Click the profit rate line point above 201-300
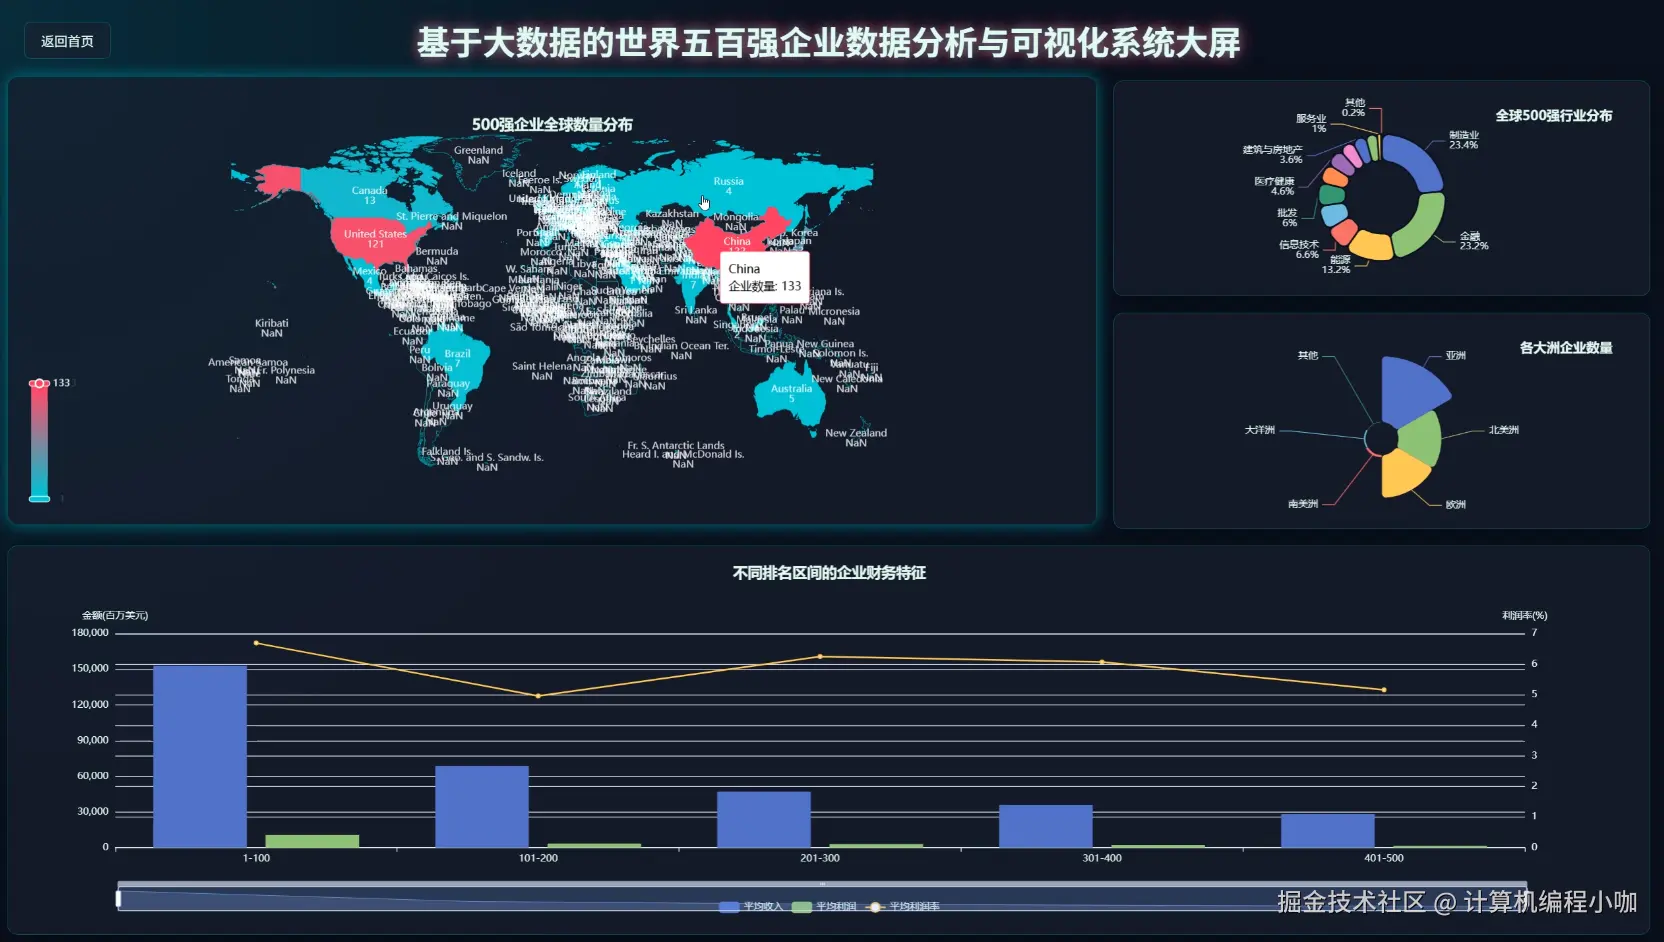The image size is (1664, 942). pyautogui.click(x=820, y=657)
